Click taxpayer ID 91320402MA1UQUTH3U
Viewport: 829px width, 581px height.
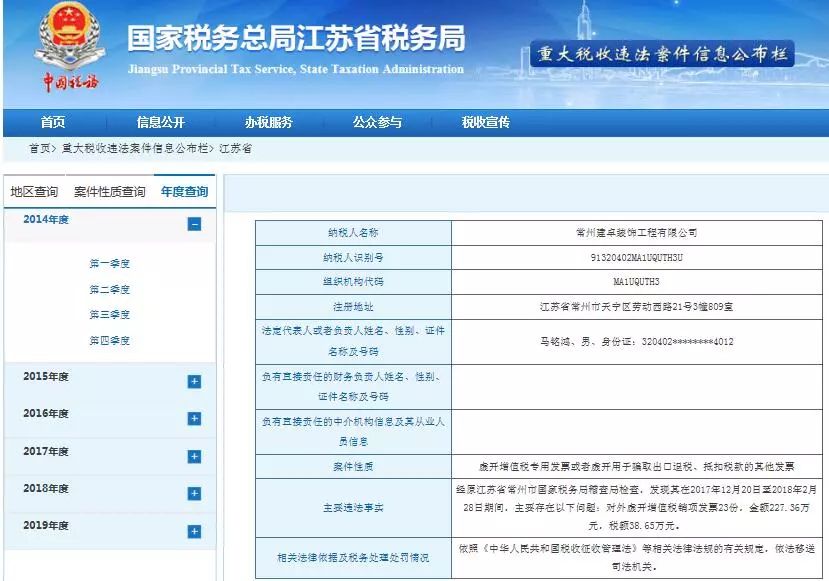pyautogui.click(x=637, y=257)
